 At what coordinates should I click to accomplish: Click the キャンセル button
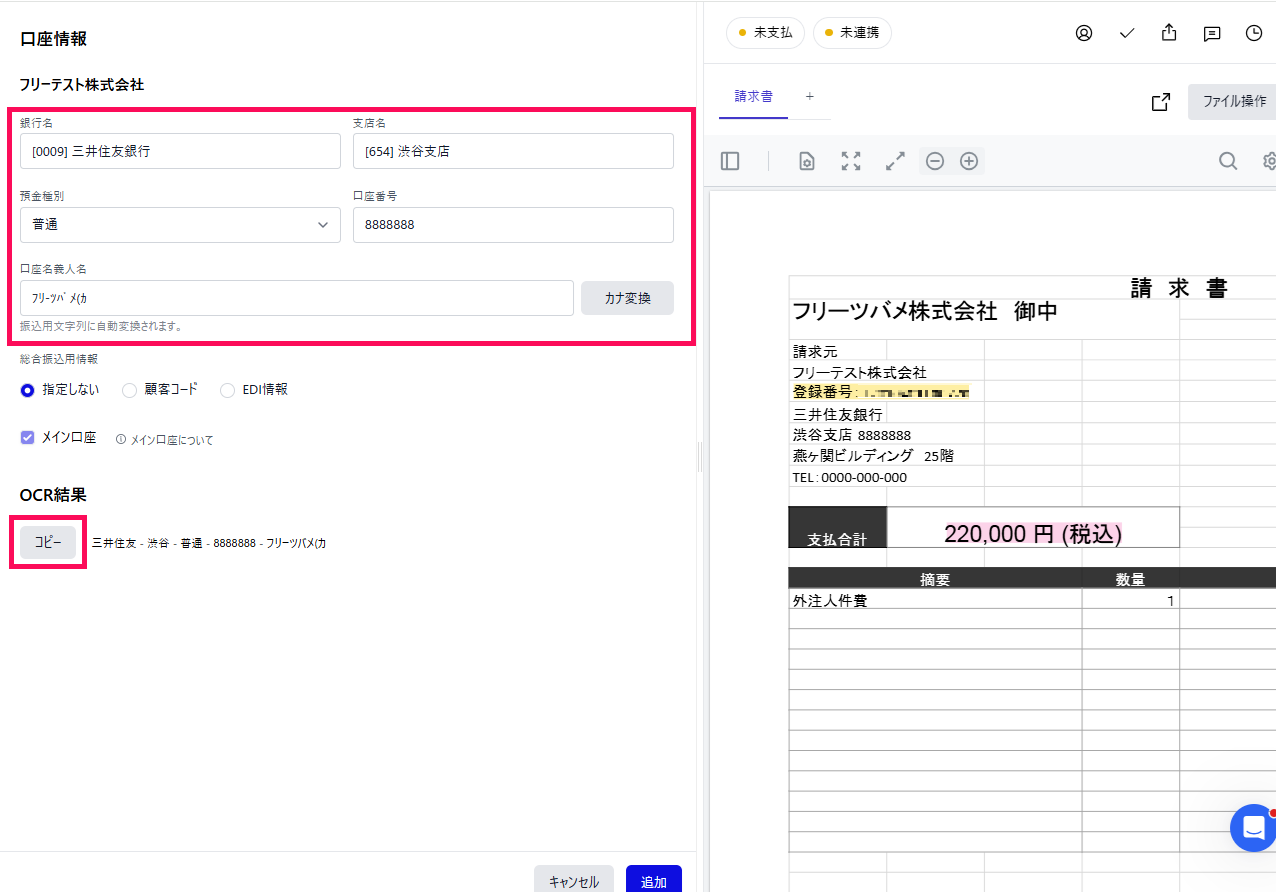(574, 881)
